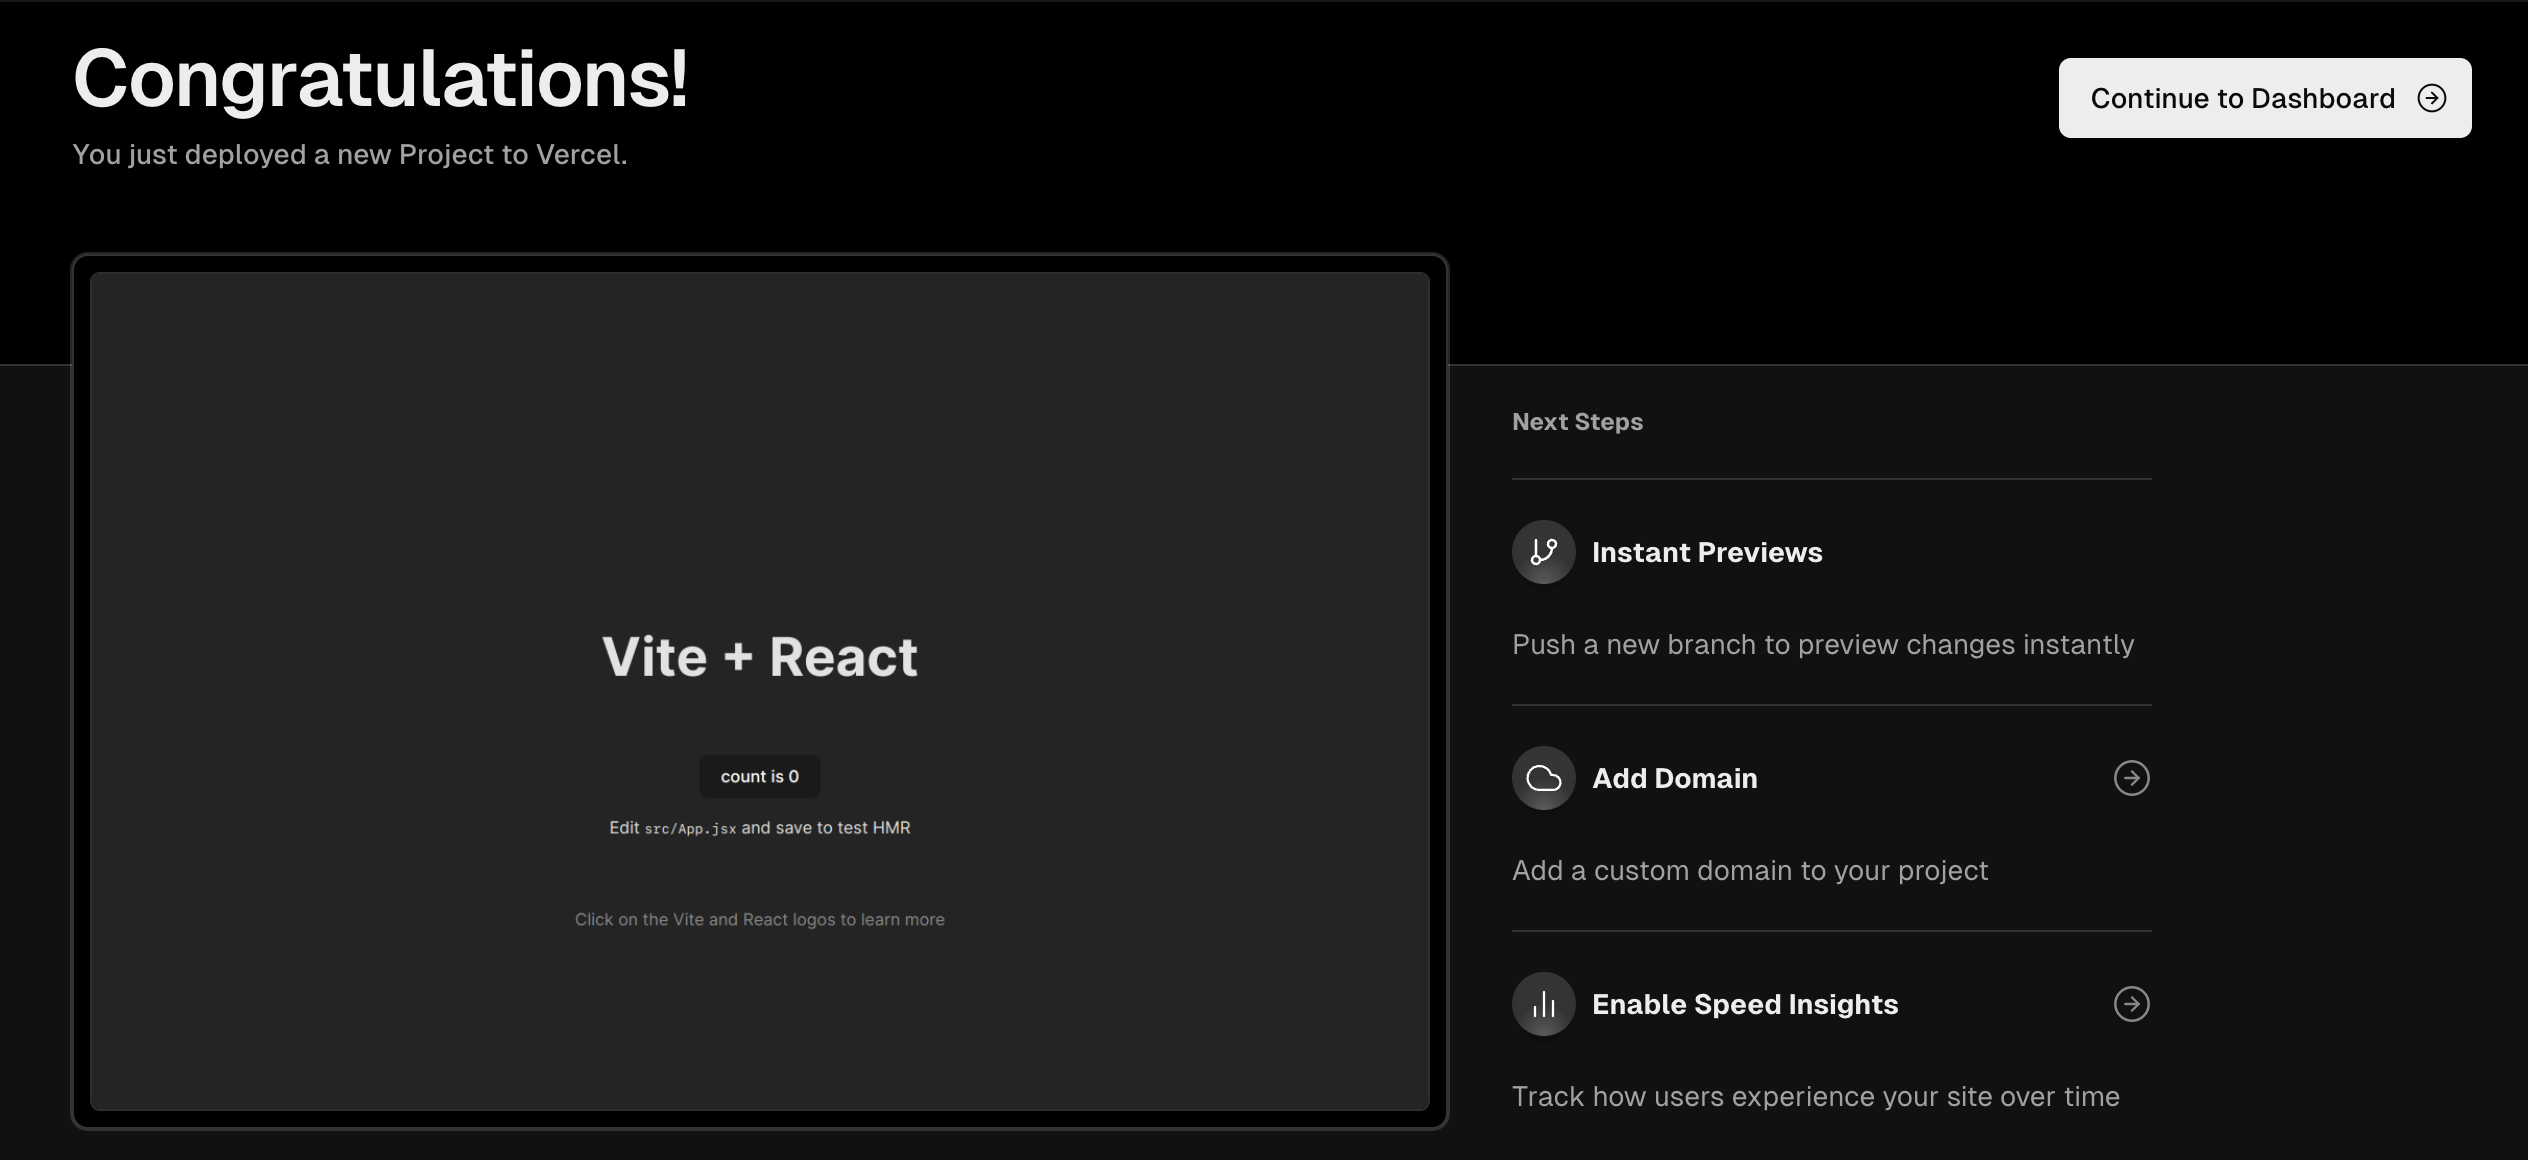Viewport: 2528px width, 1160px height.
Task: Open the deployed Vite + React preview thumbnail
Action: [x=760, y=691]
